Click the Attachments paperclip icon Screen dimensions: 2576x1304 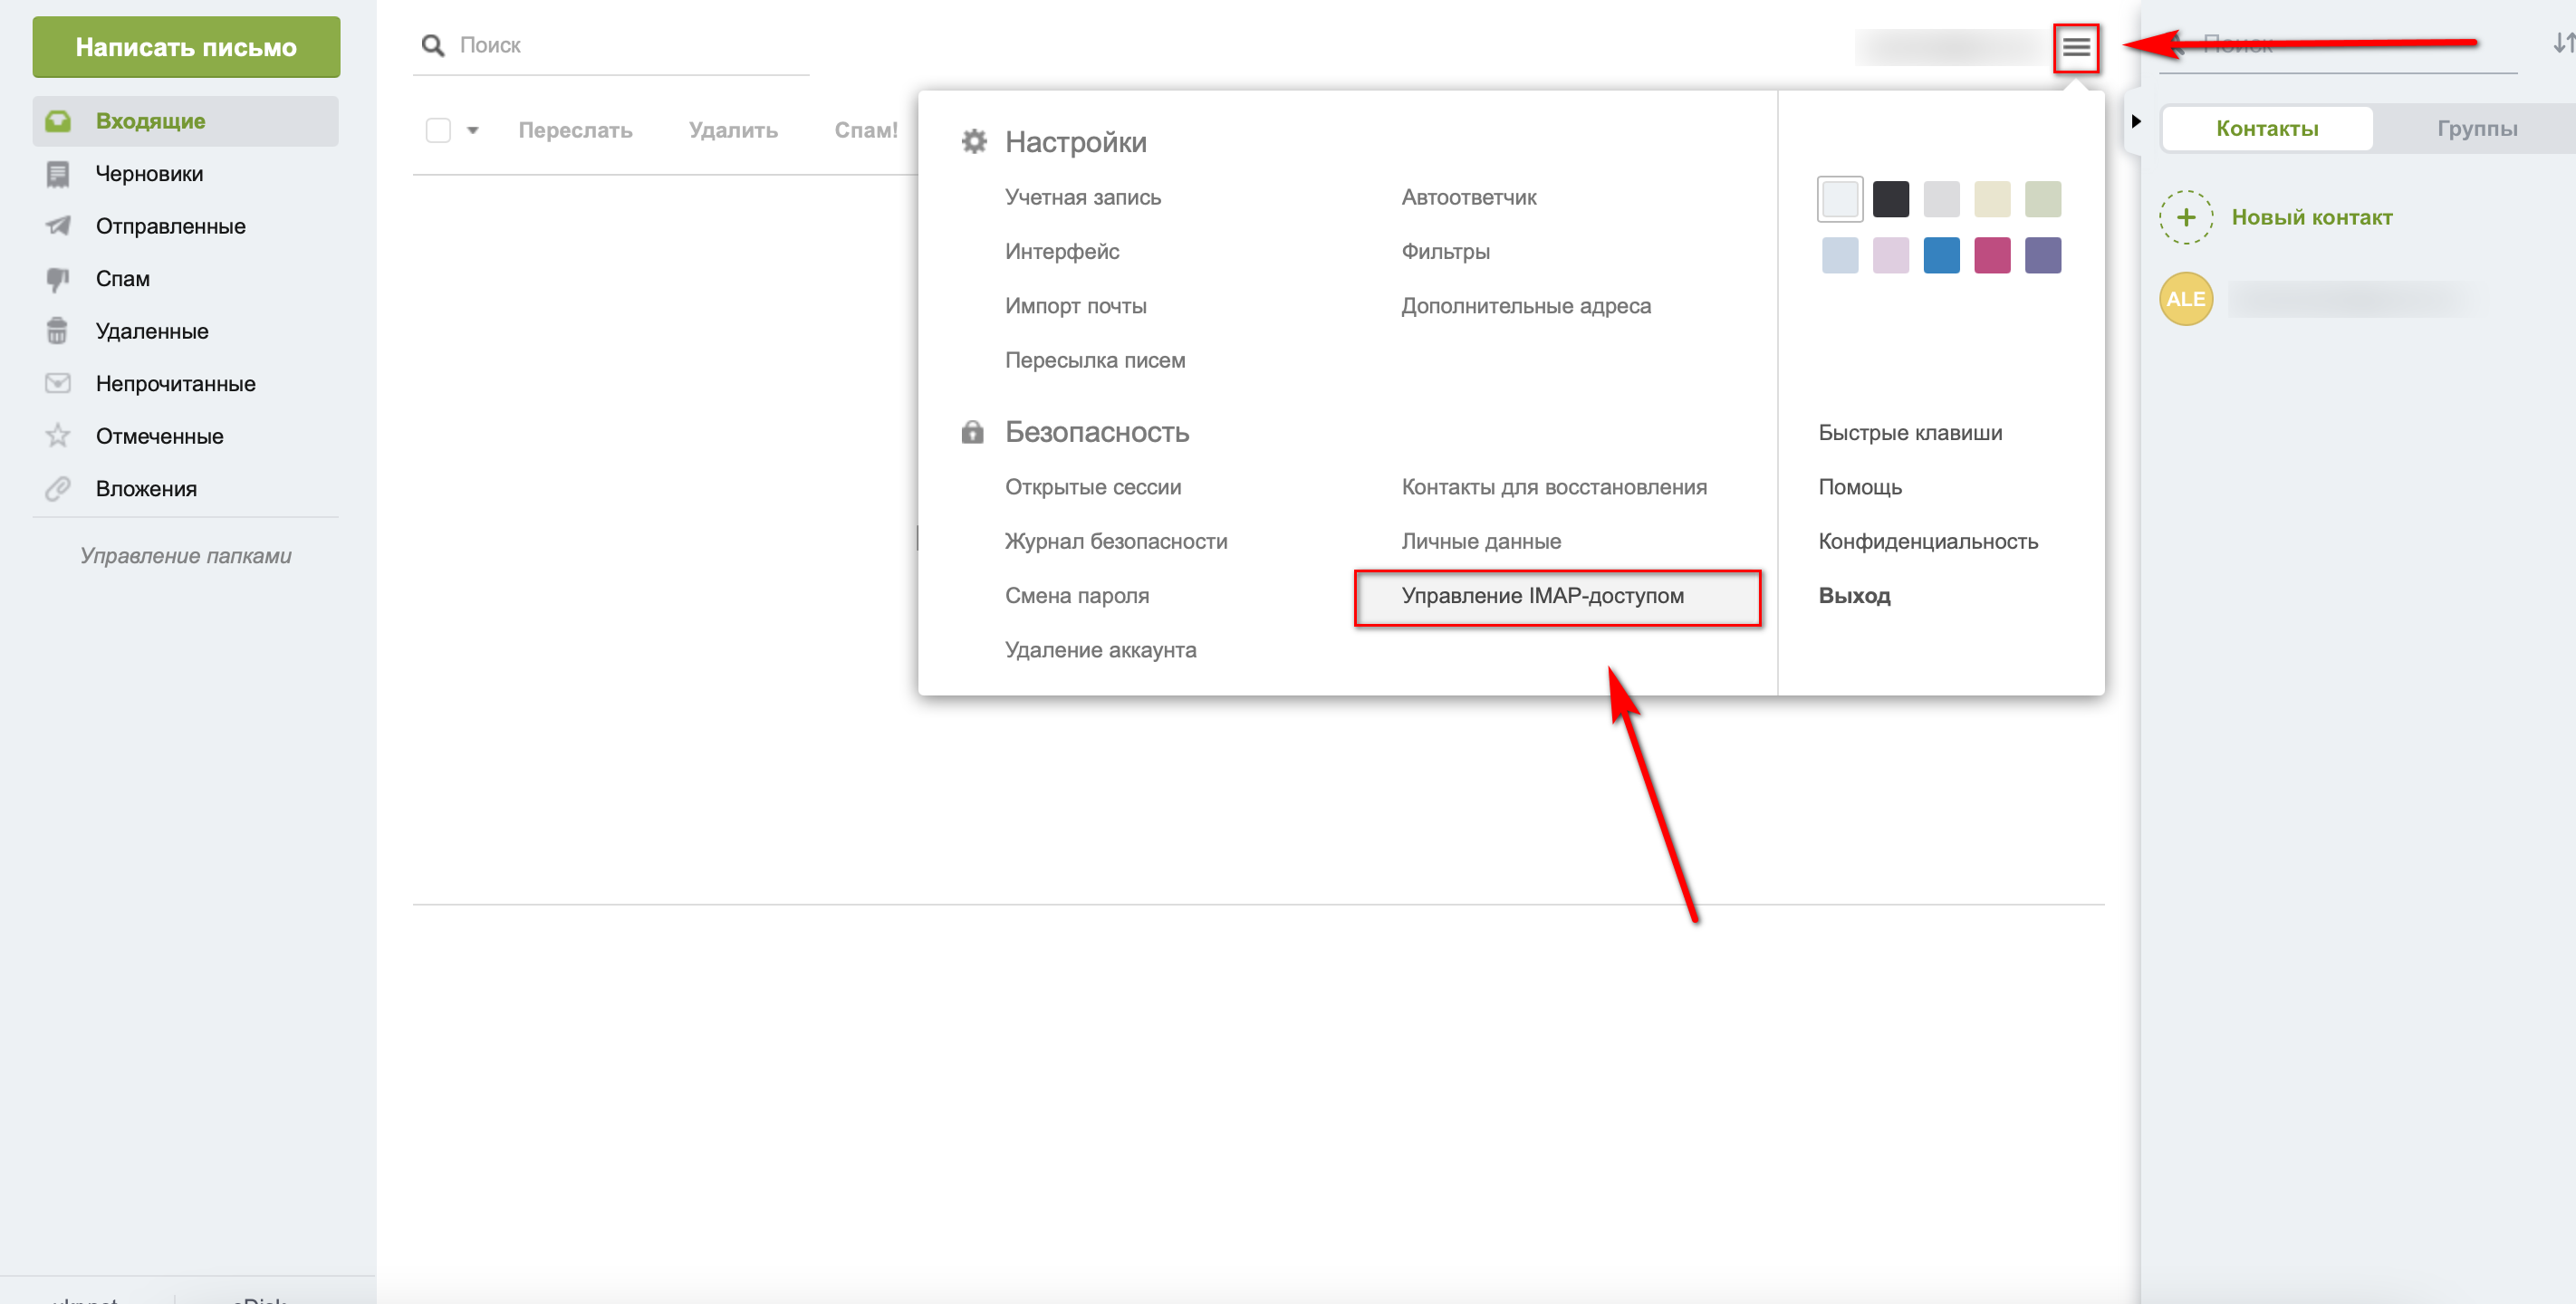[58, 488]
